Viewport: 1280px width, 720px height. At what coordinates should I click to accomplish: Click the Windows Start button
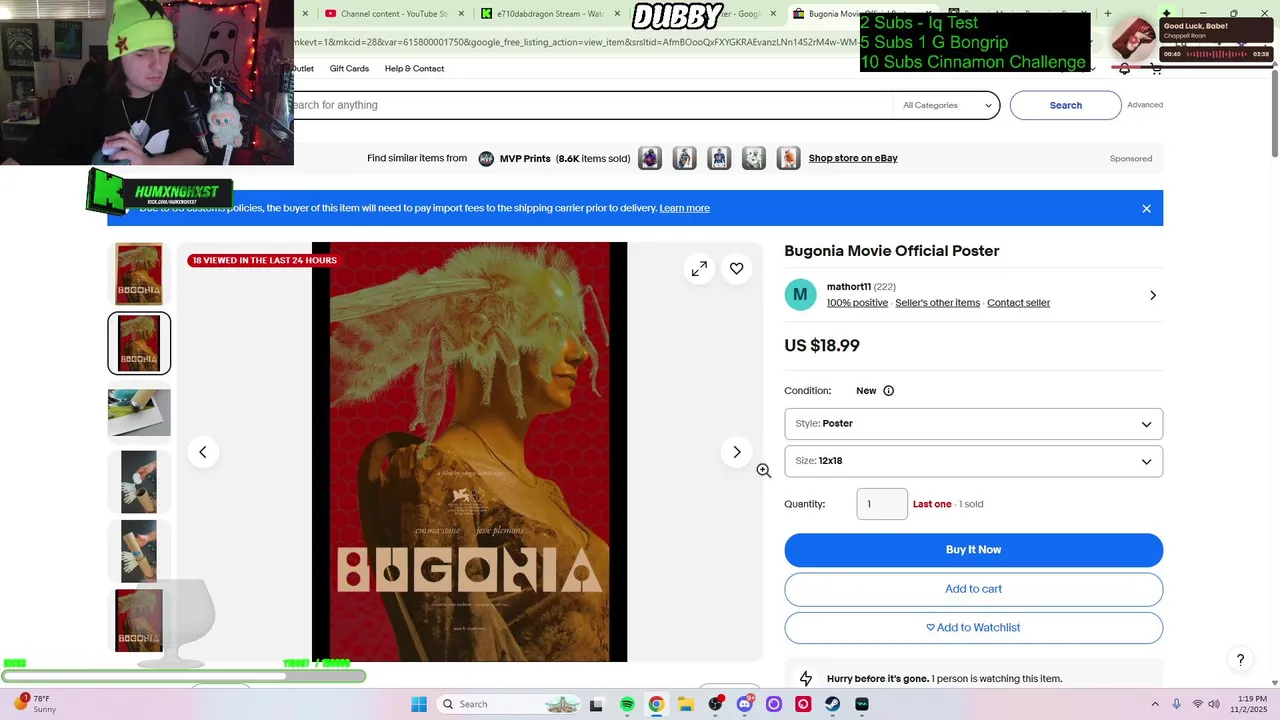419,704
